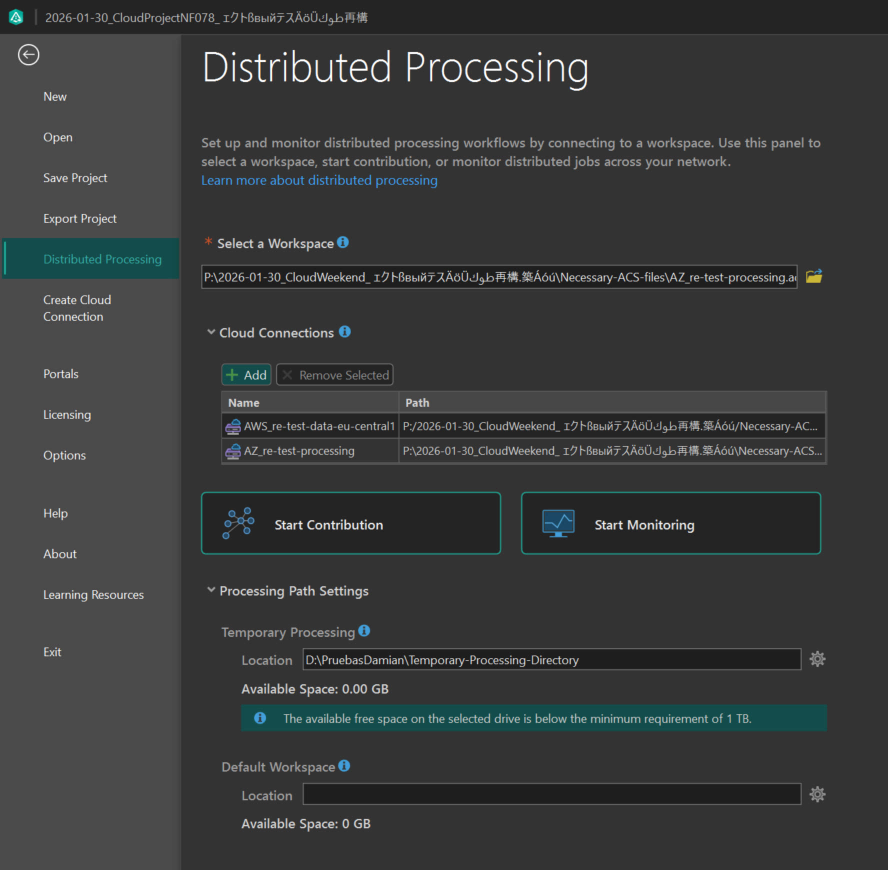888x870 pixels.
Task: Go to Portals in sidebar
Action: tap(61, 374)
